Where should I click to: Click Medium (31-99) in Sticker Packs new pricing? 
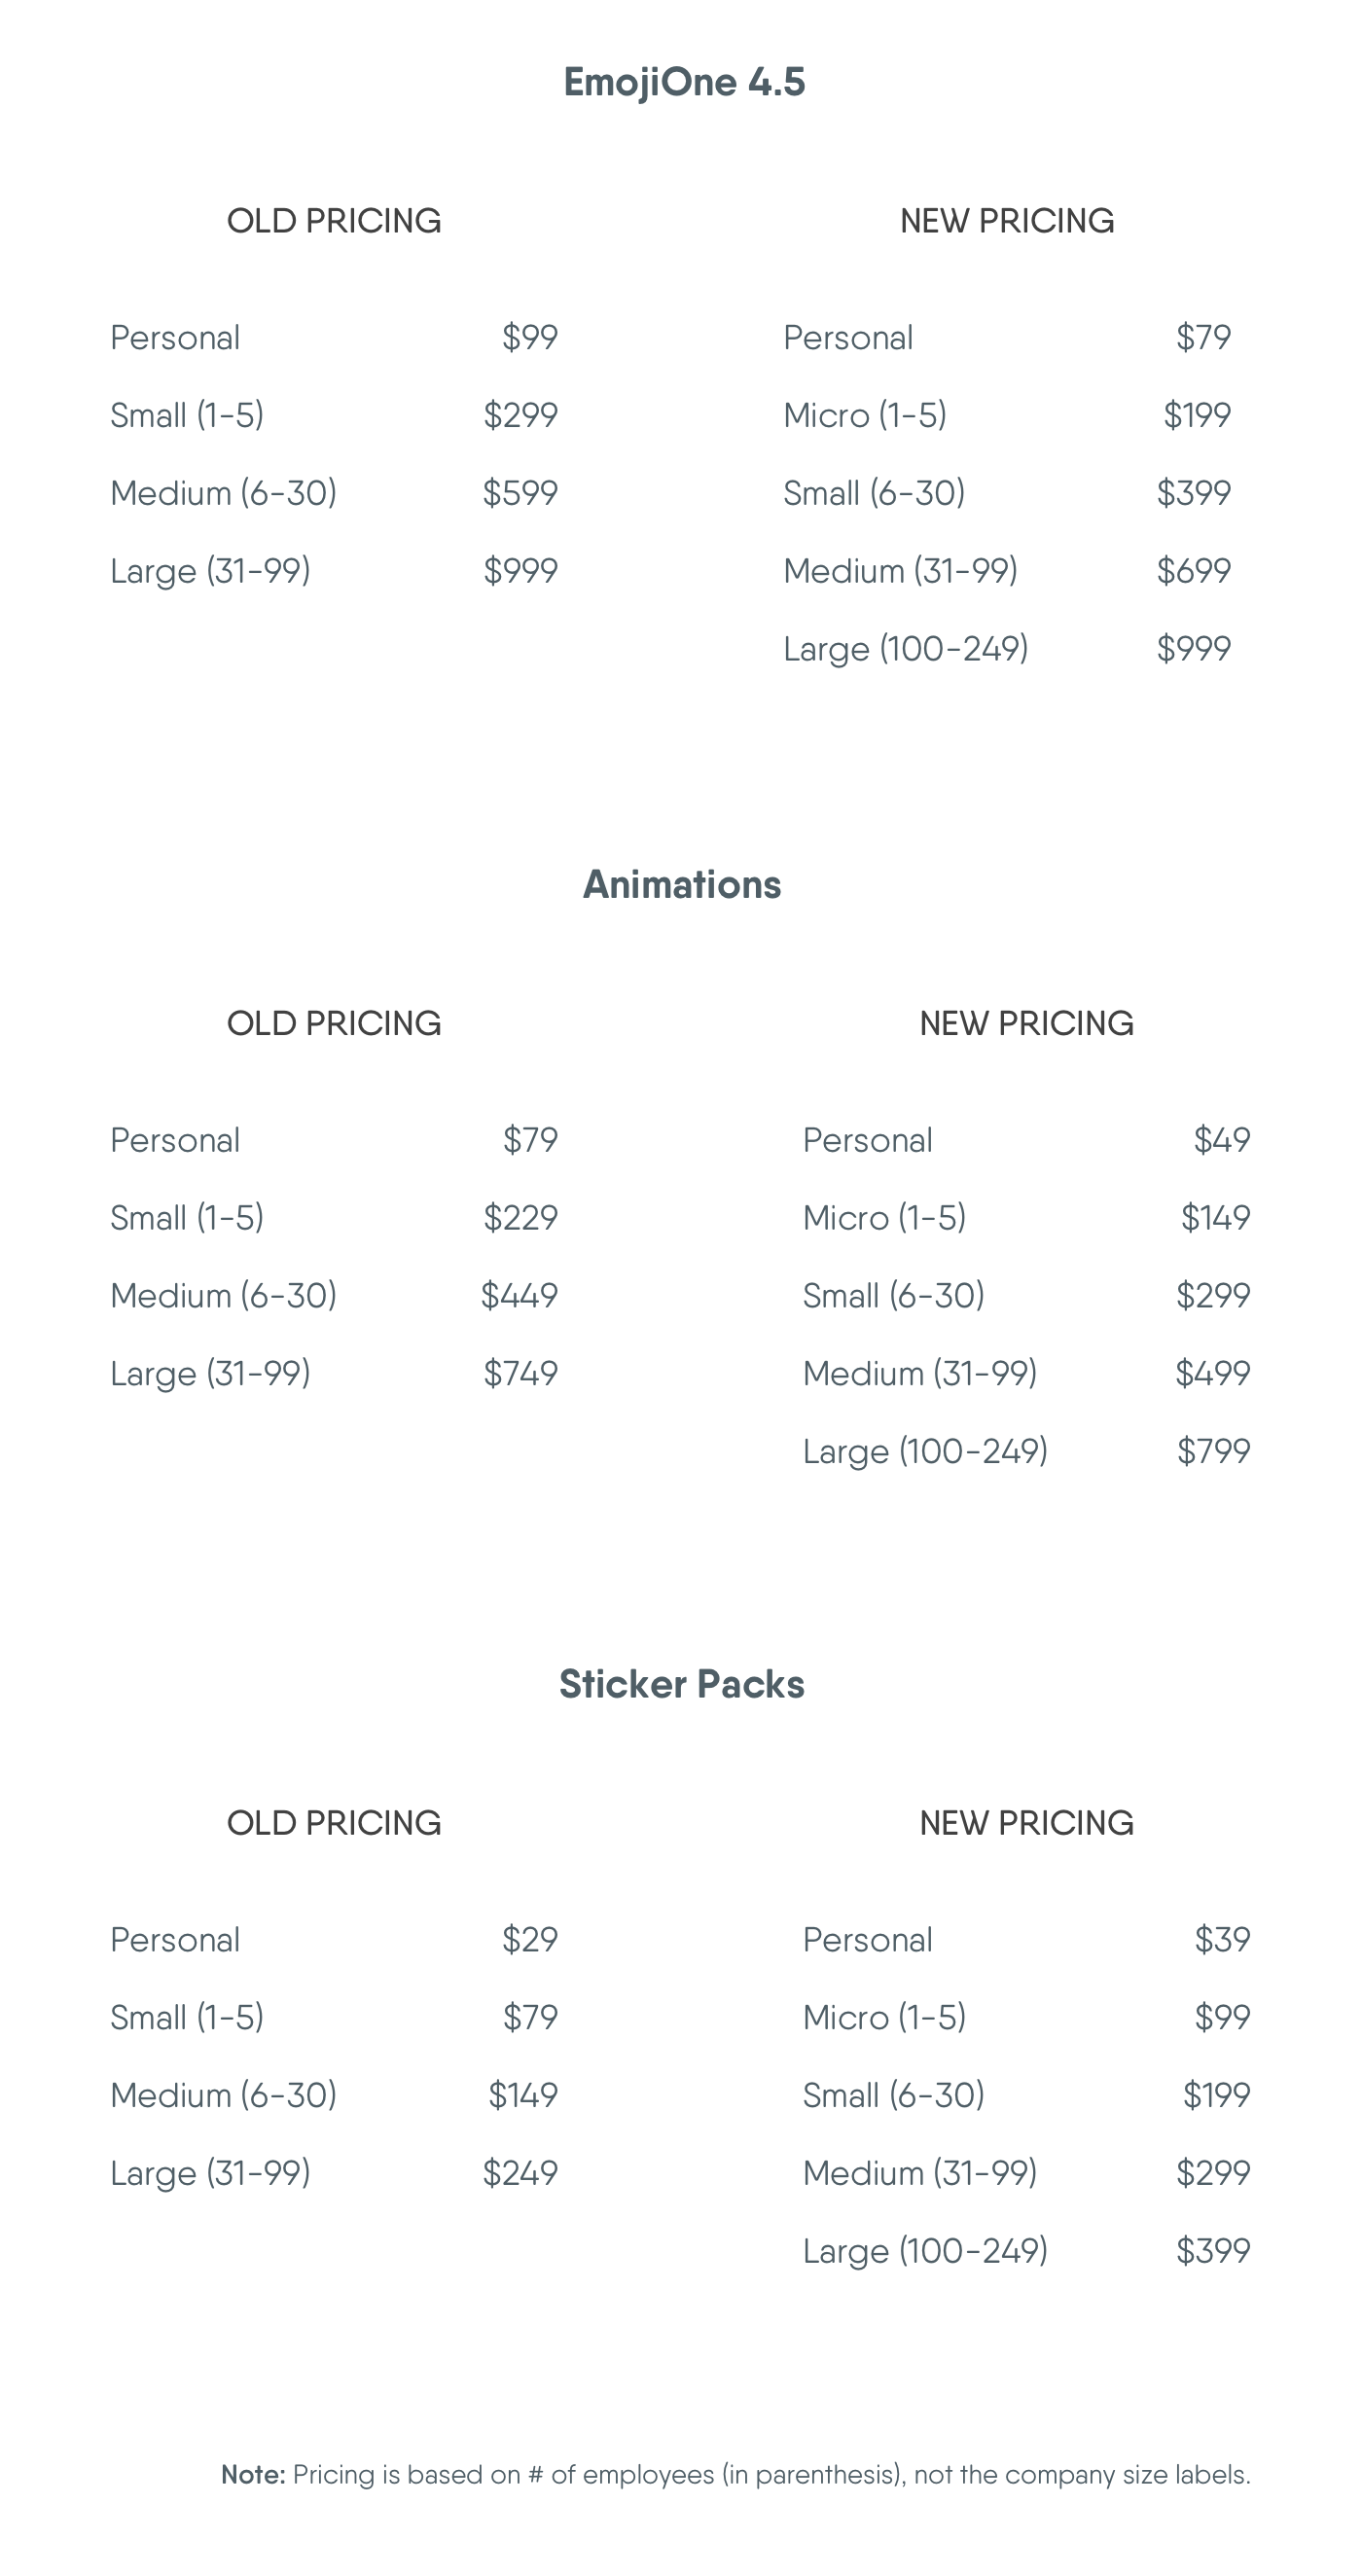coord(920,2173)
